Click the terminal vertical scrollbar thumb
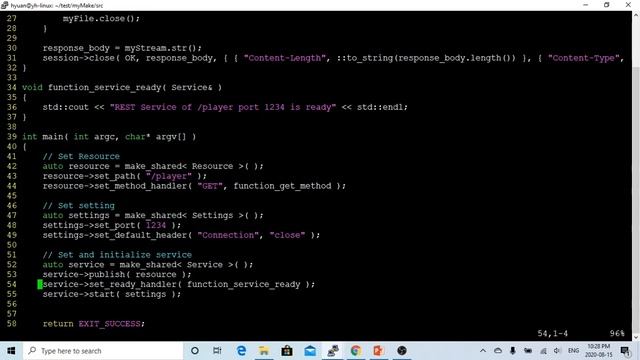Screen dimensions: 640x360 click(636, 200)
